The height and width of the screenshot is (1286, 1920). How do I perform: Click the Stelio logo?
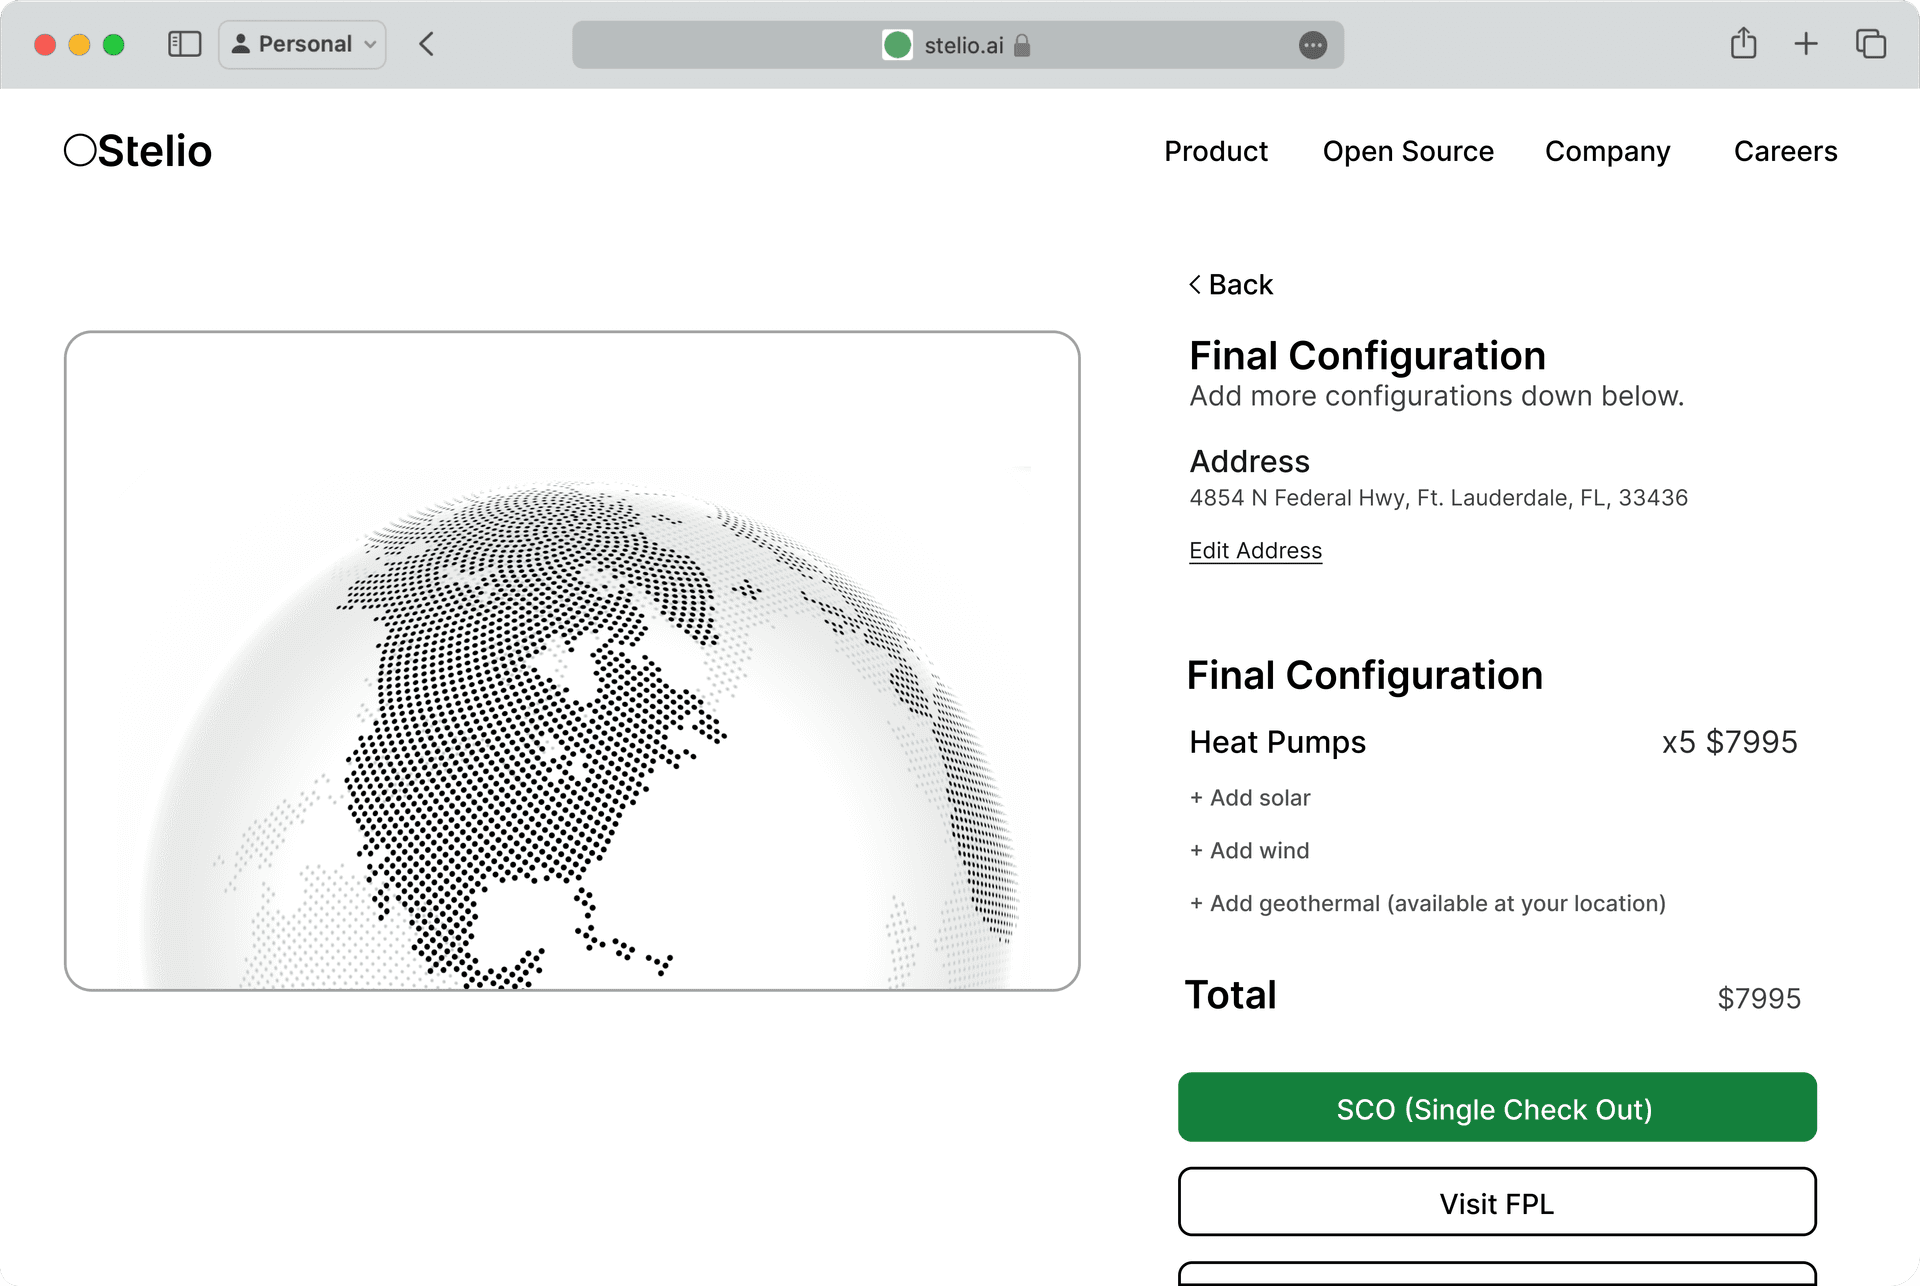click(138, 151)
